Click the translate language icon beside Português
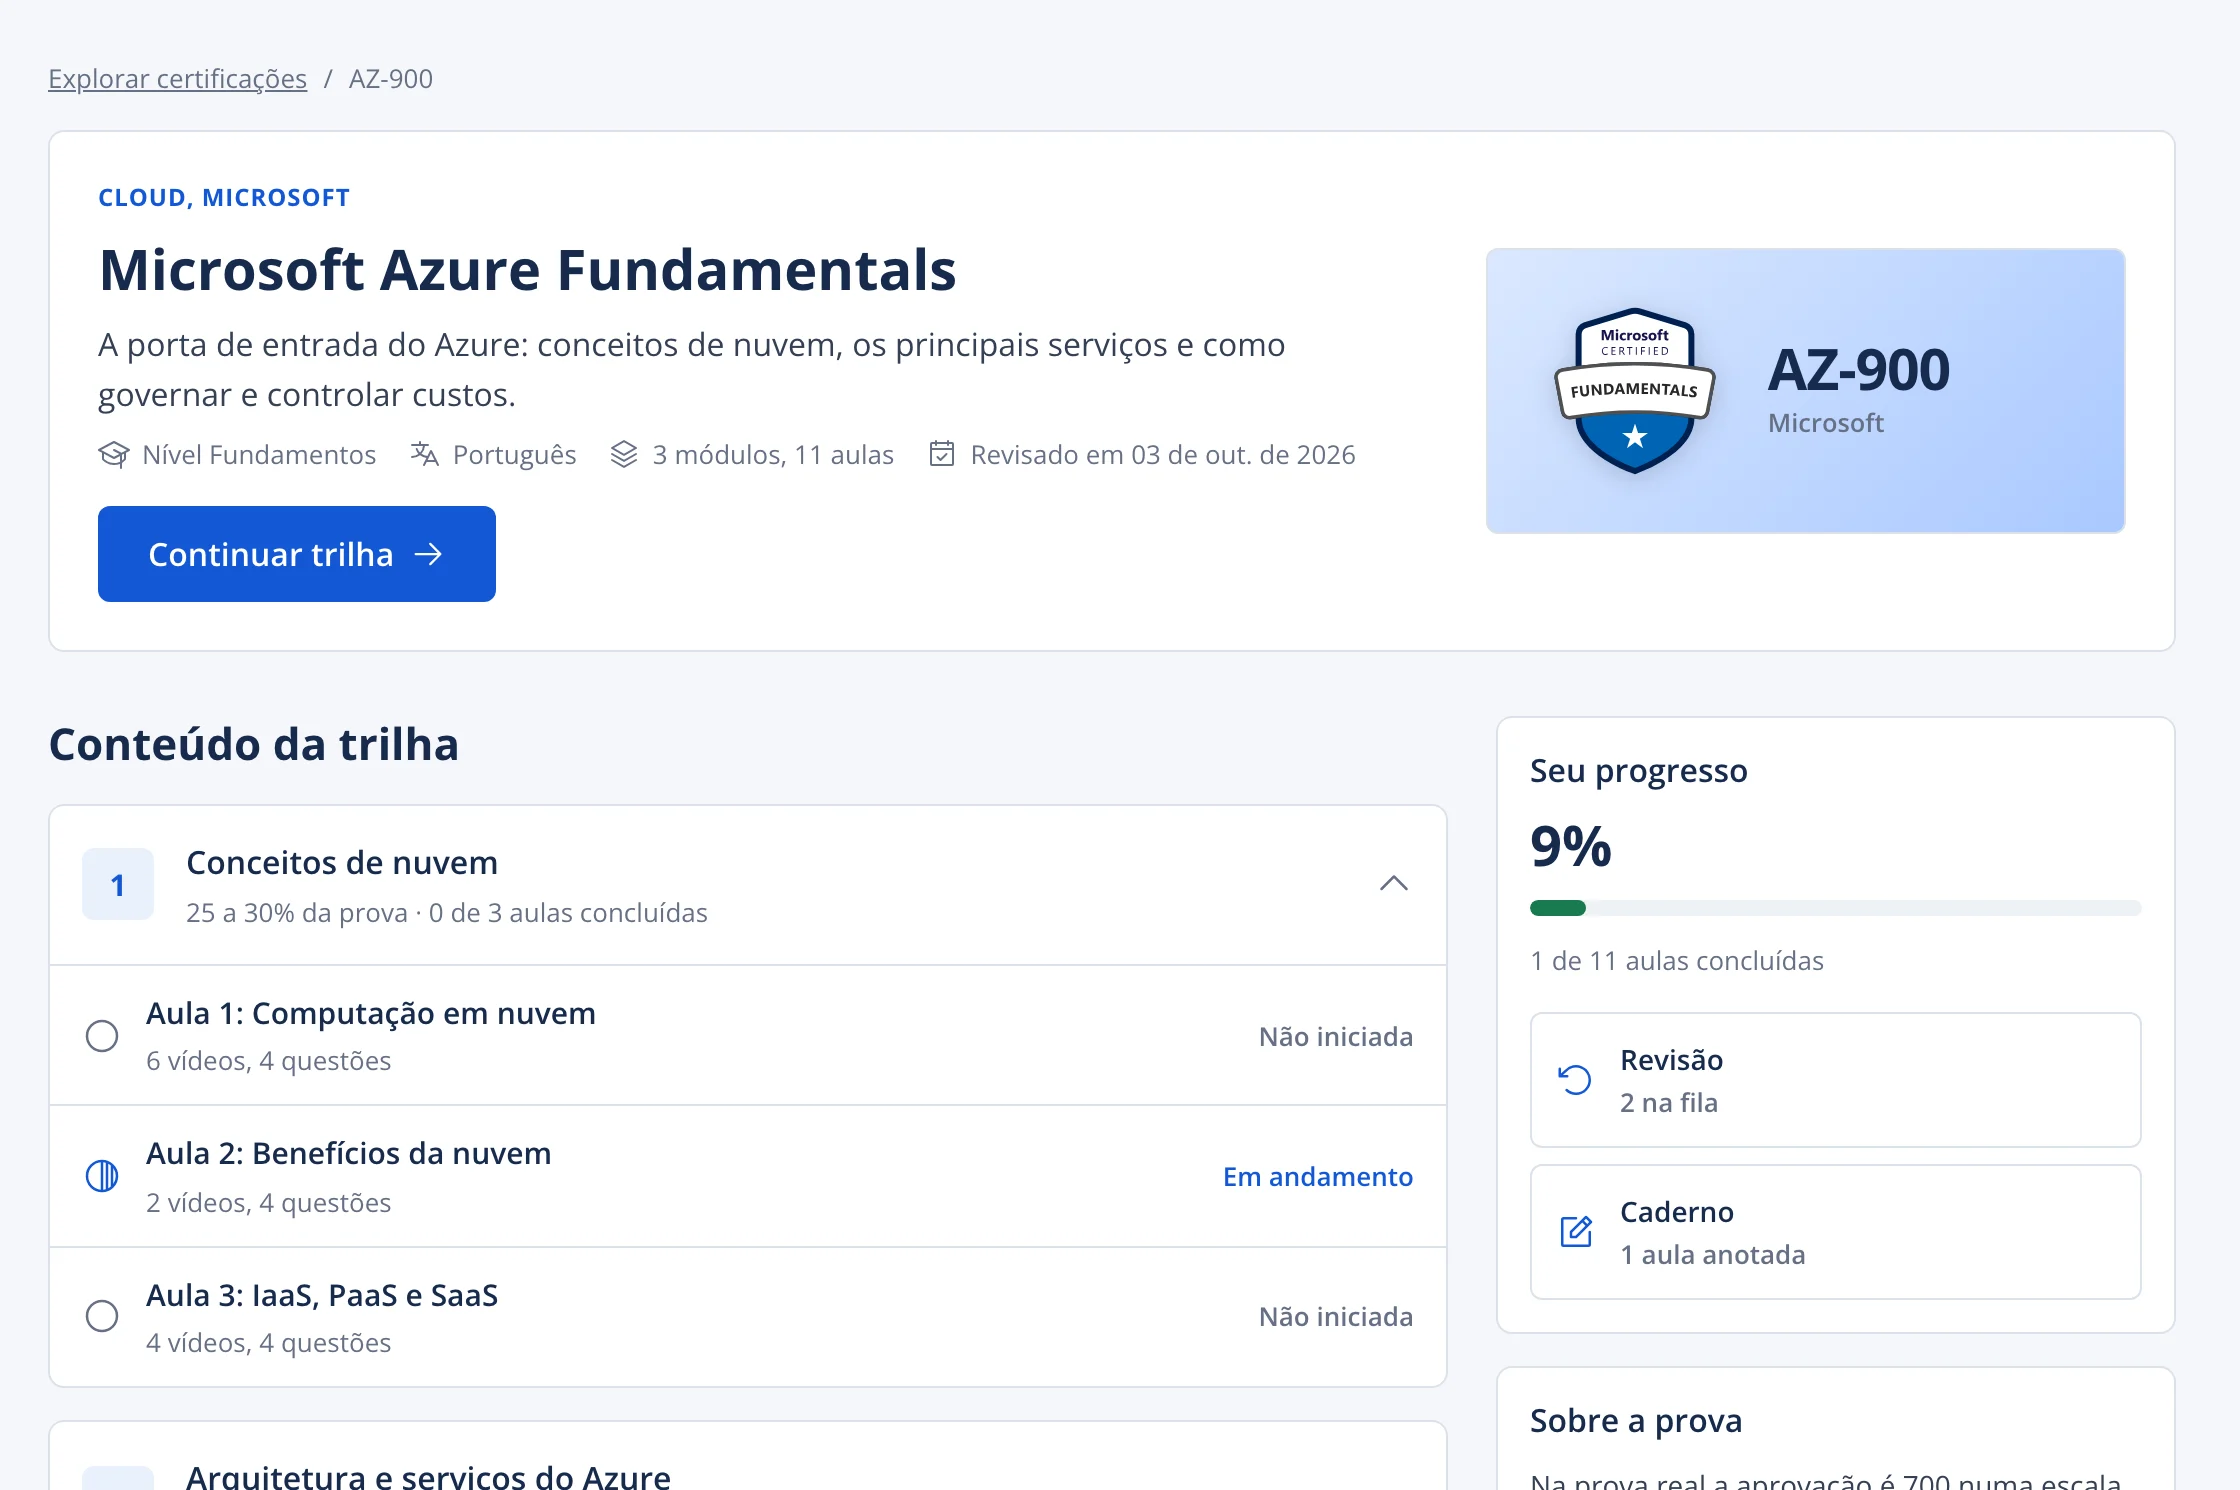The image size is (2240, 1490). [425, 455]
